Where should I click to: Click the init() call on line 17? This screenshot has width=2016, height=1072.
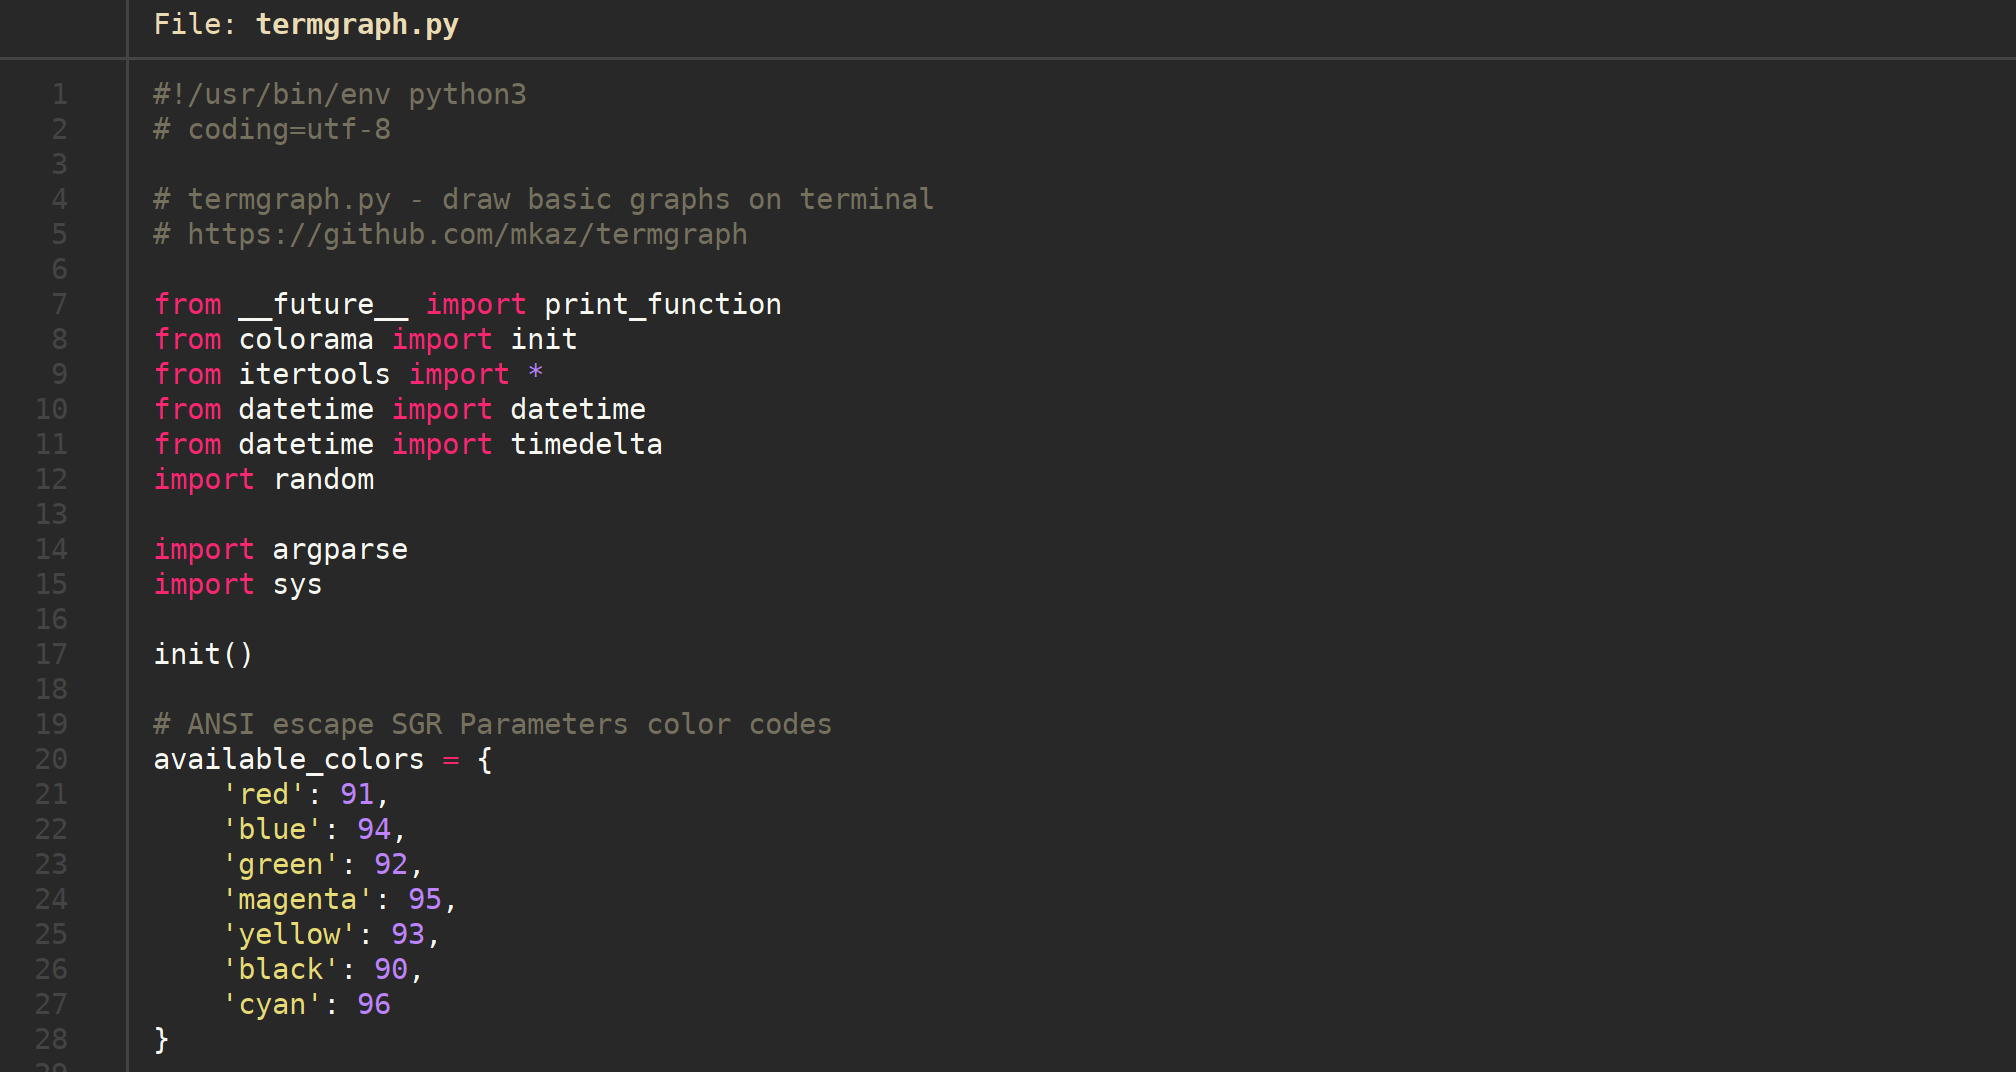pyautogui.click(x=203, y=654)
